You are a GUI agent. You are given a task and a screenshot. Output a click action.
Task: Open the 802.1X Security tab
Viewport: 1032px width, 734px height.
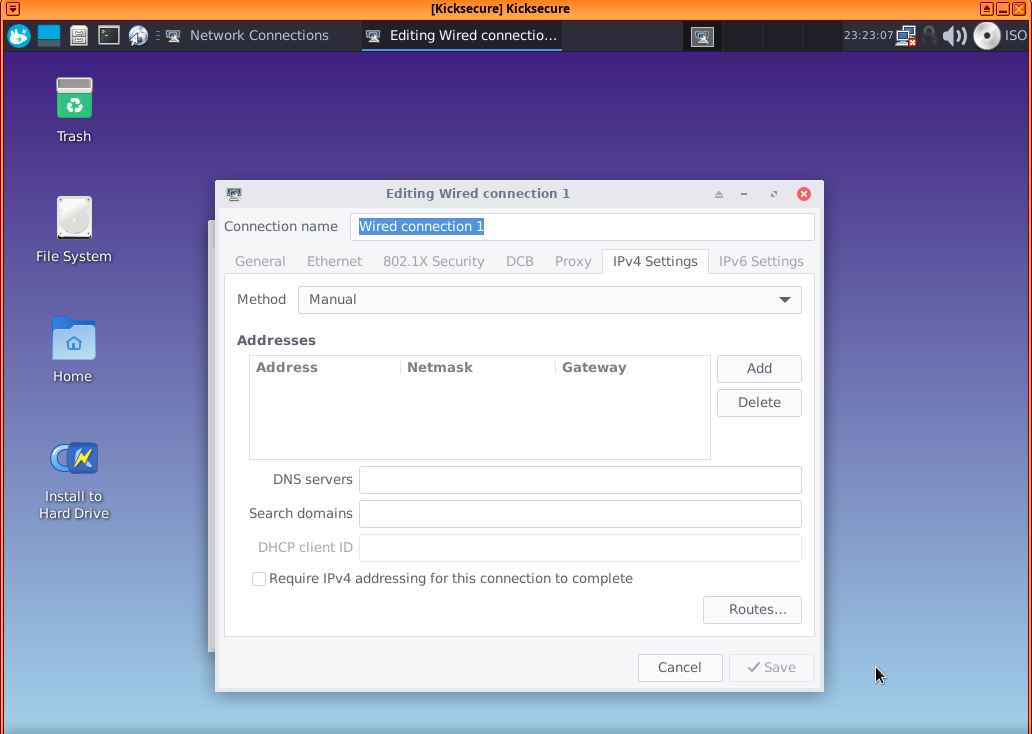tap(433, 262)
